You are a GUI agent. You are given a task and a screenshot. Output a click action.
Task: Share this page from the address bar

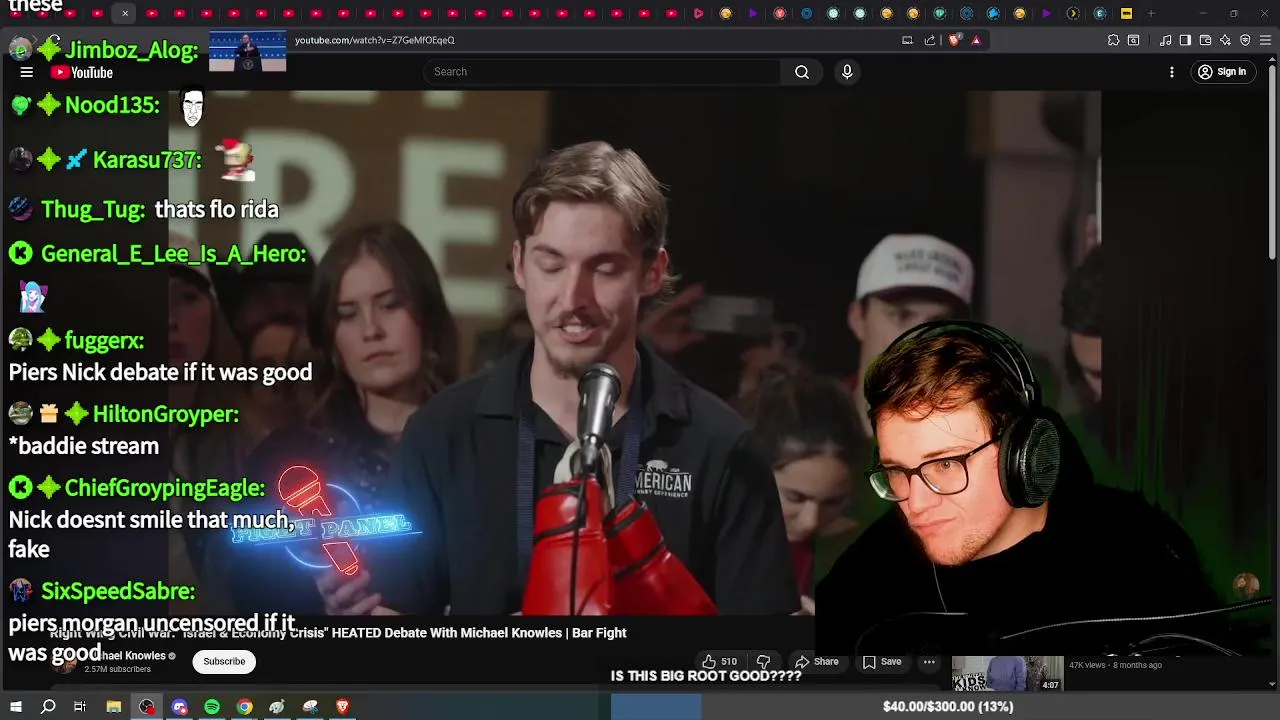pyautogui.click(x=930, y=40)
